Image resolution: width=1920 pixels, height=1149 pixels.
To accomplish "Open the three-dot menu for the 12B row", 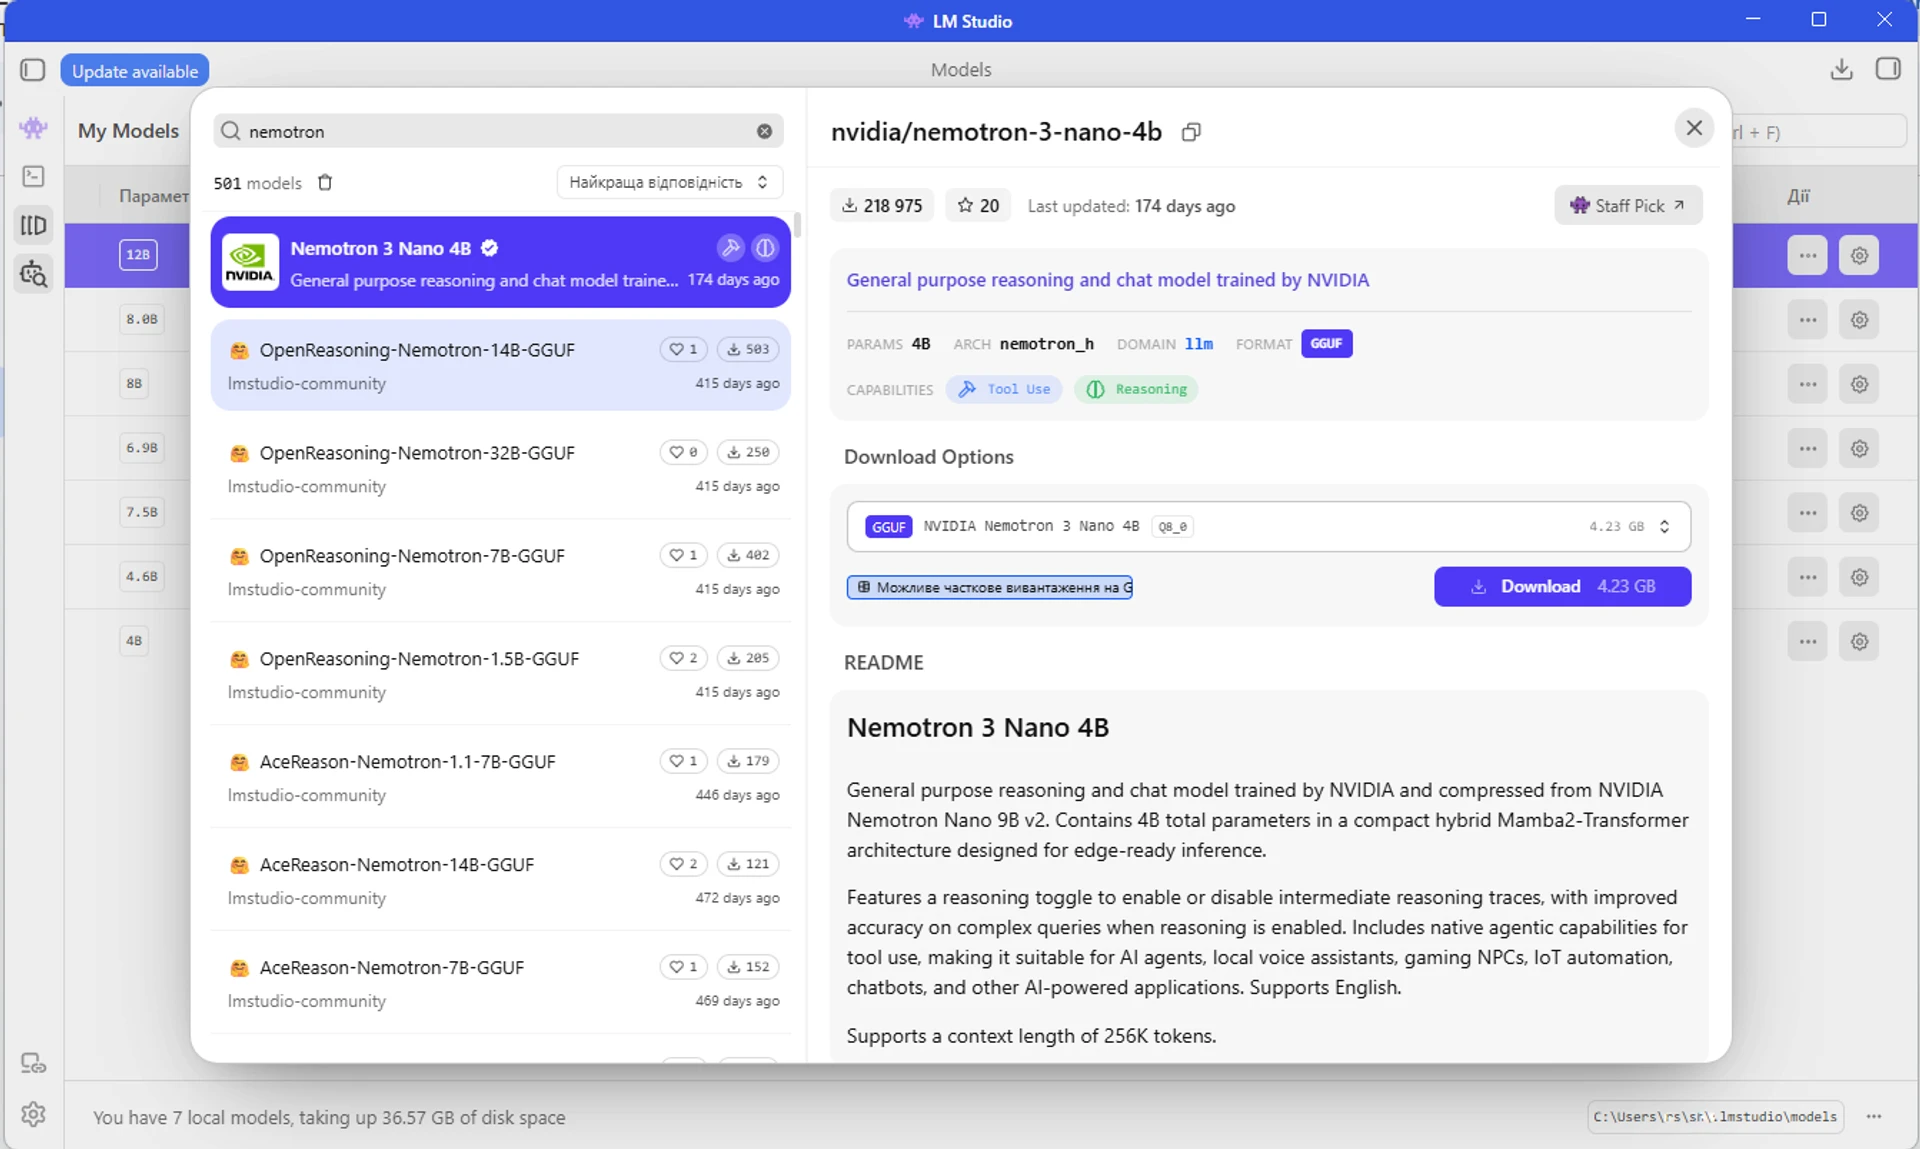I will (x=1807, y=256).
